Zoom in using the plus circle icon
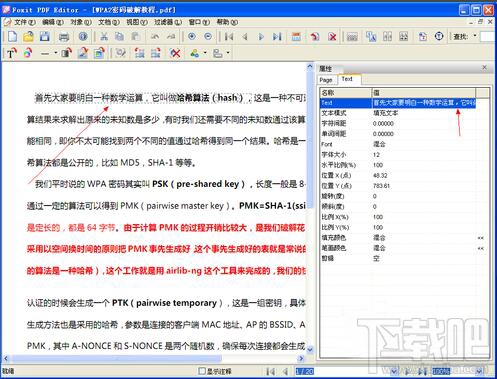 [x=192, y=36]
